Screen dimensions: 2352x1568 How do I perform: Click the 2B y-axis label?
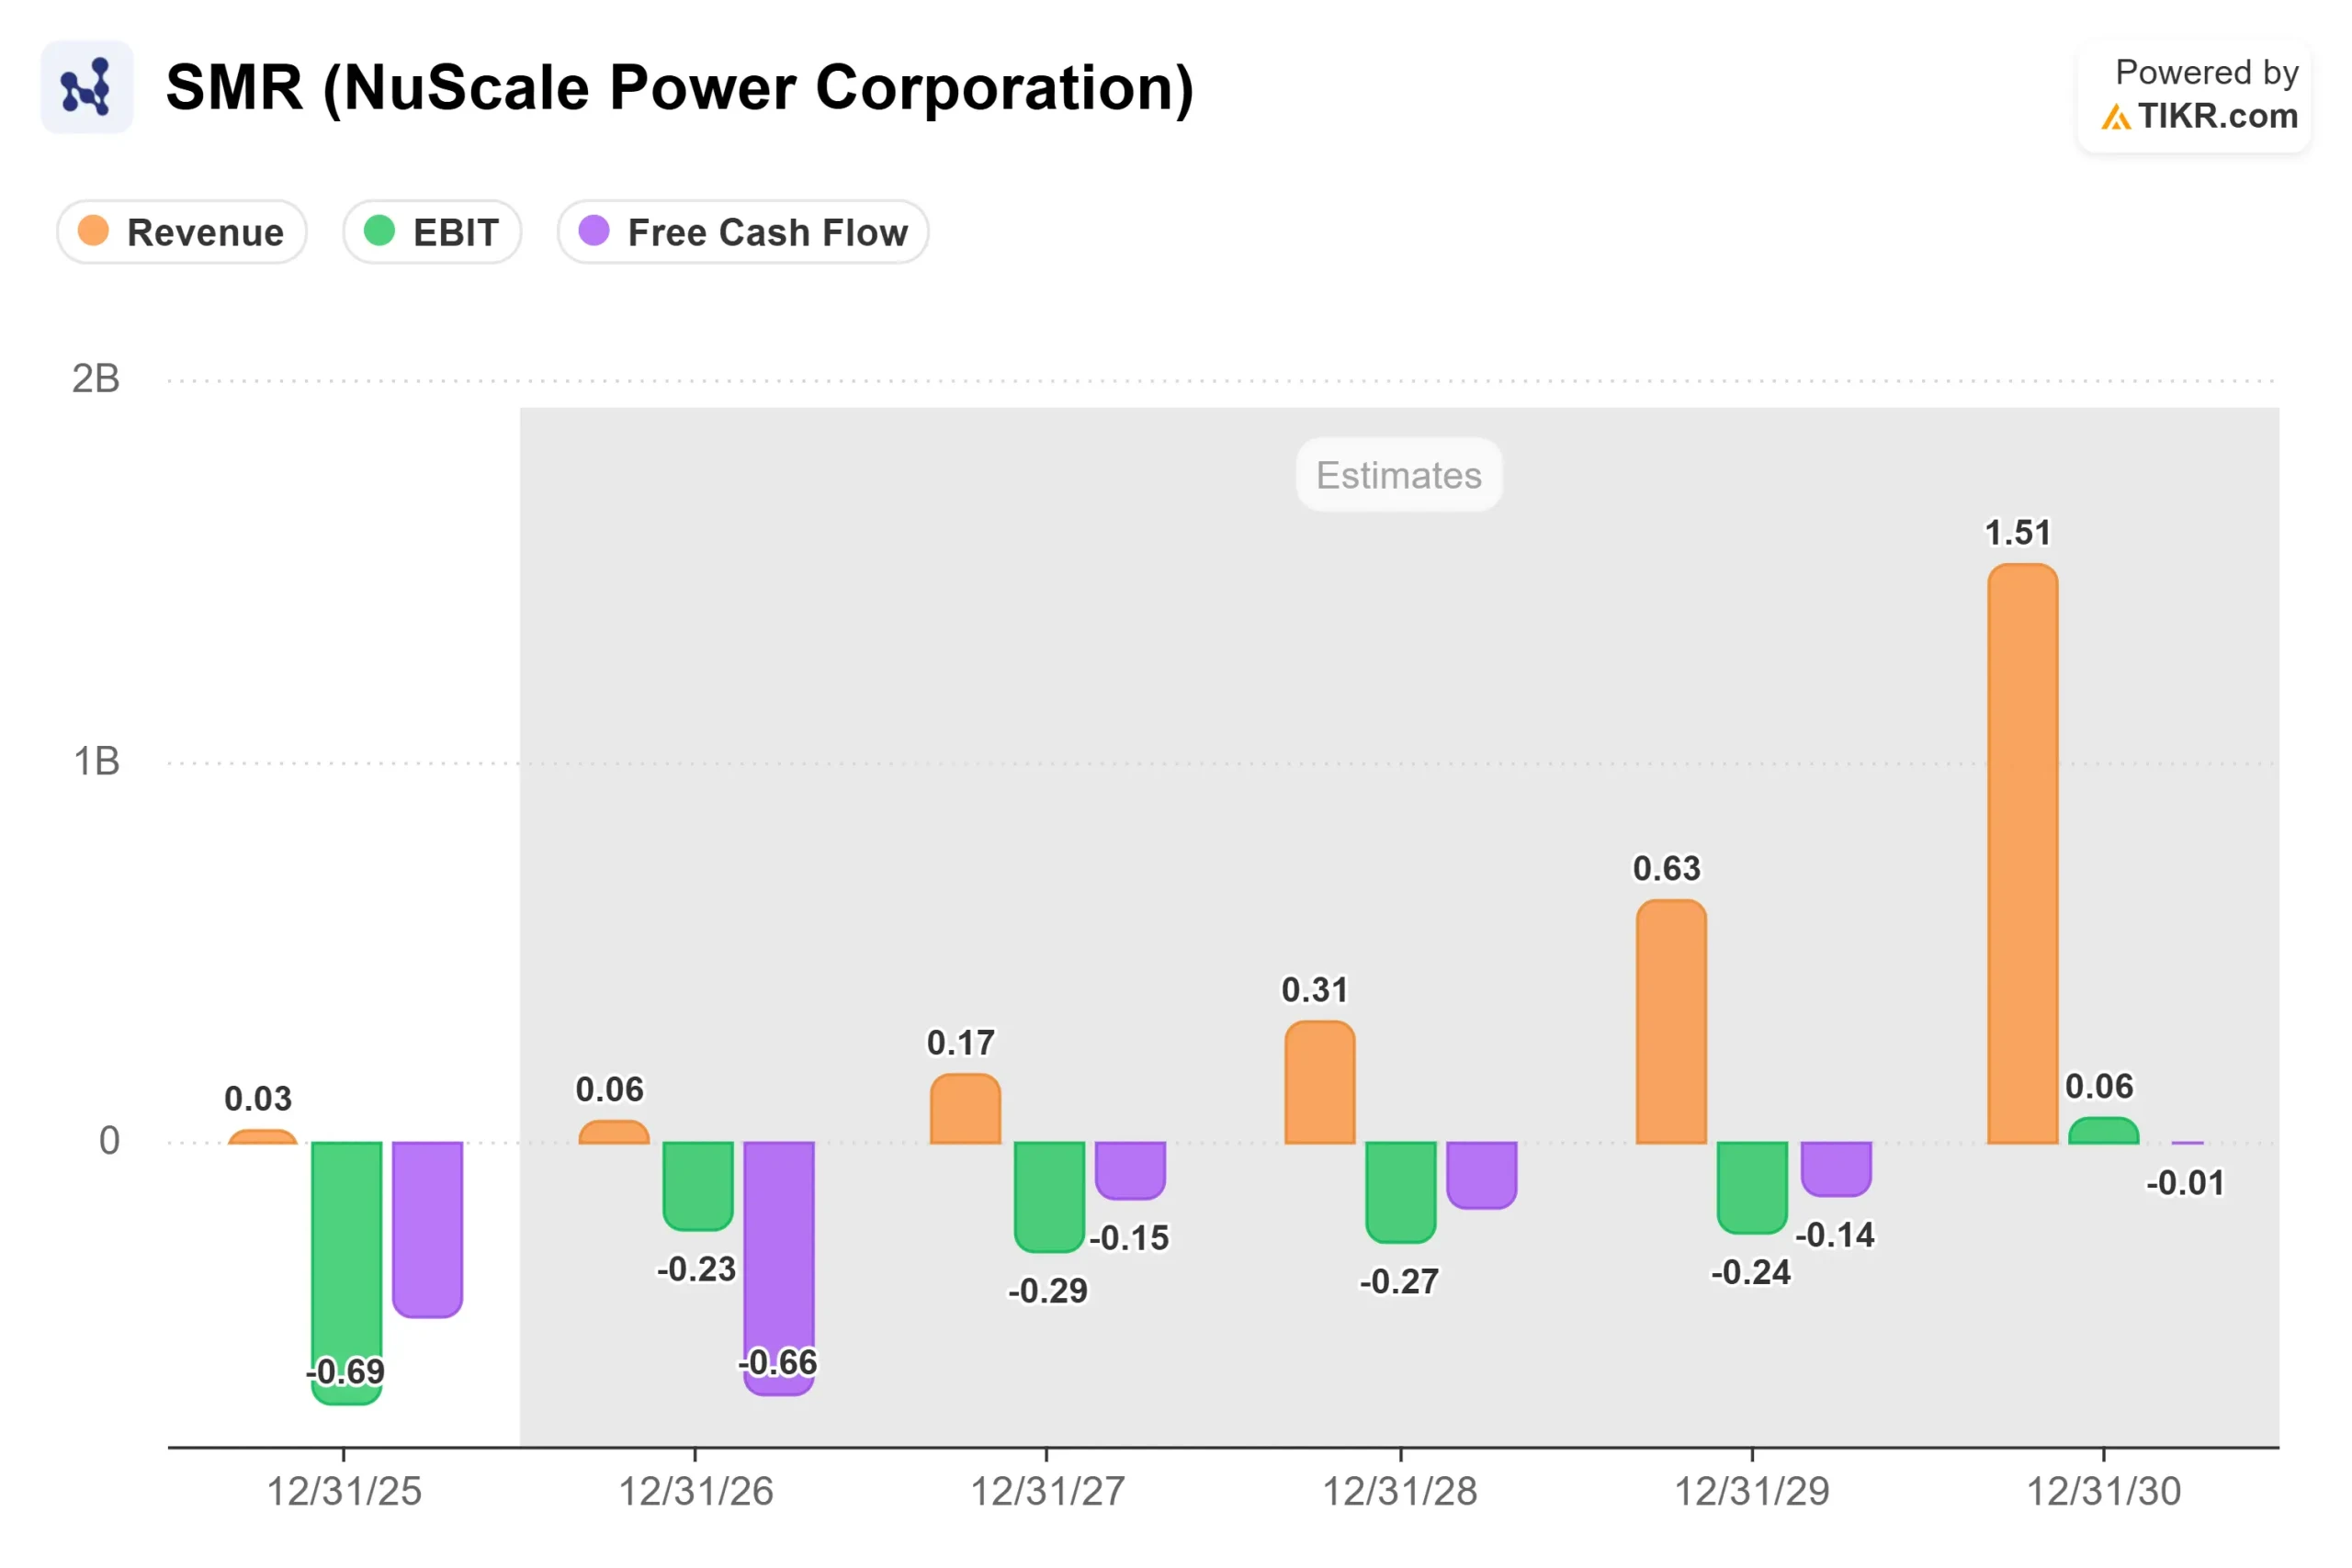96,379
